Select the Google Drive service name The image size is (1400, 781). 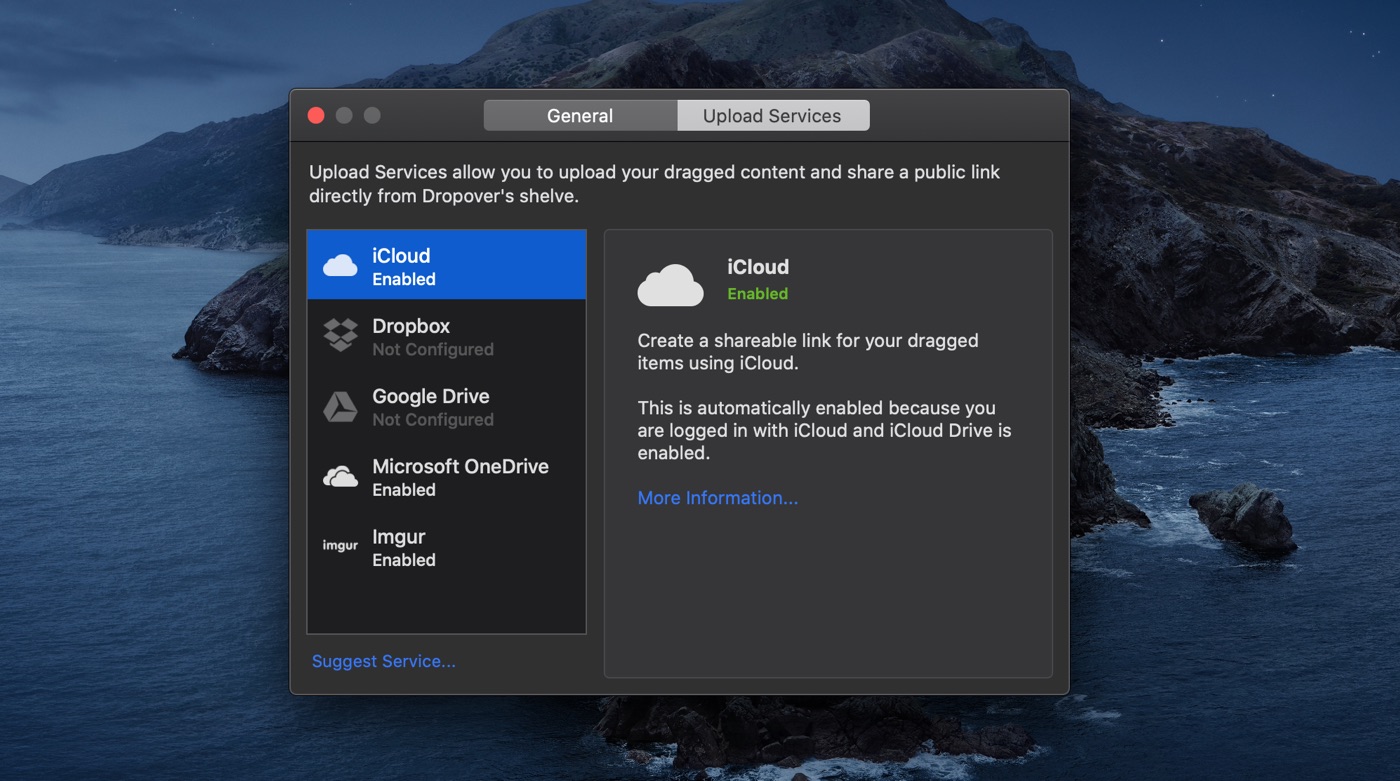coord(431,396)
